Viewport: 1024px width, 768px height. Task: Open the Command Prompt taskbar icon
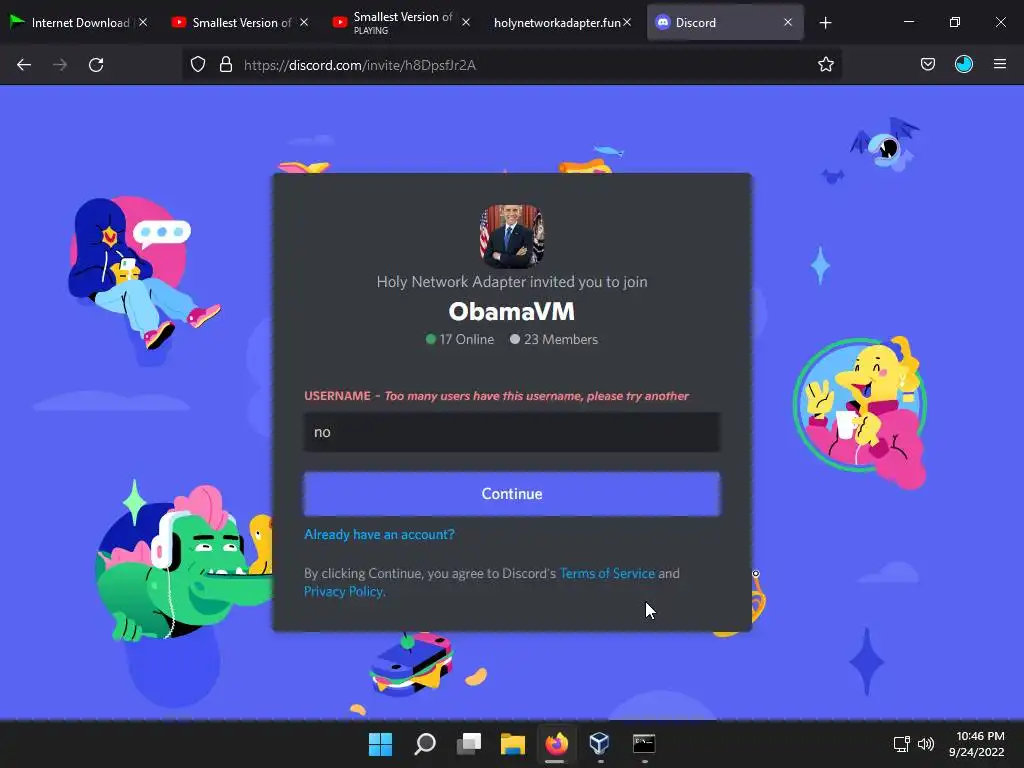pyautogui.click(x=644, y=744)
